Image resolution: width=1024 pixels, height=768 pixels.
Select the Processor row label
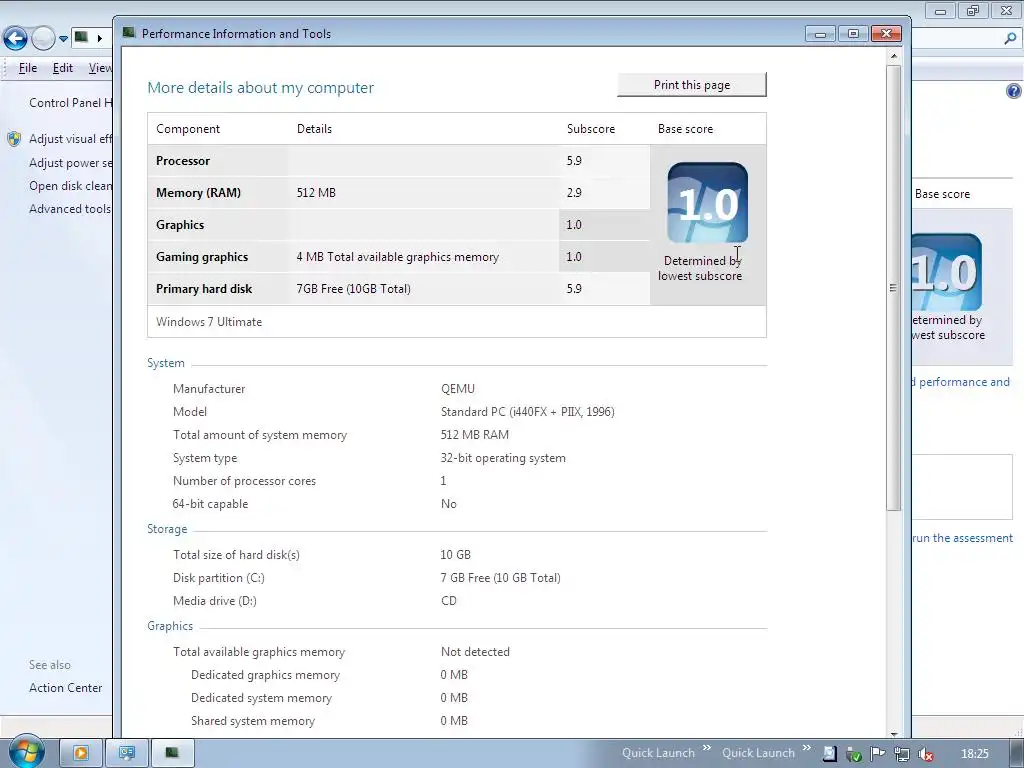[183, 161]
